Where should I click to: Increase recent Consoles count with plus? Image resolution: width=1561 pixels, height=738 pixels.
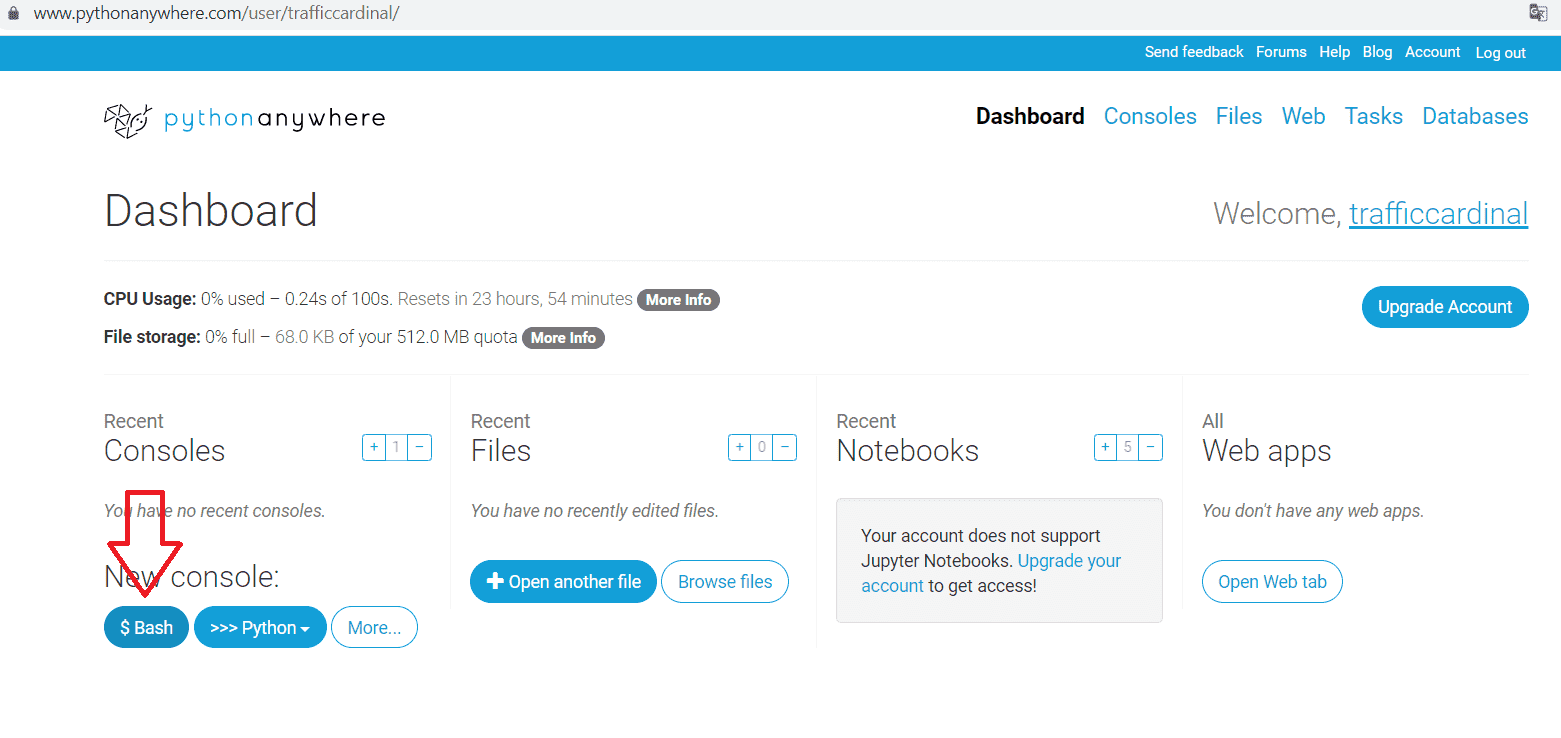point(374,447)
